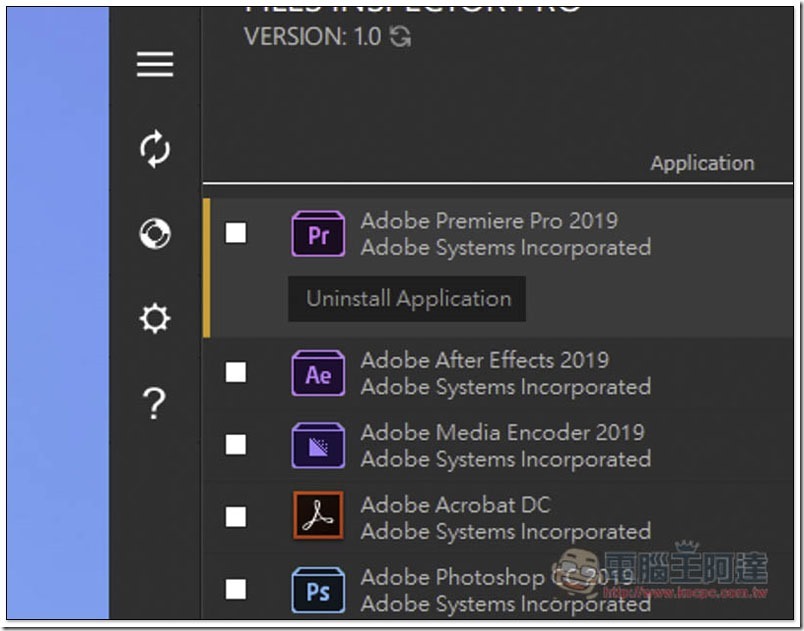
Task: Check the Adobe After Effects 2019 checkbox
Action: 236,373
